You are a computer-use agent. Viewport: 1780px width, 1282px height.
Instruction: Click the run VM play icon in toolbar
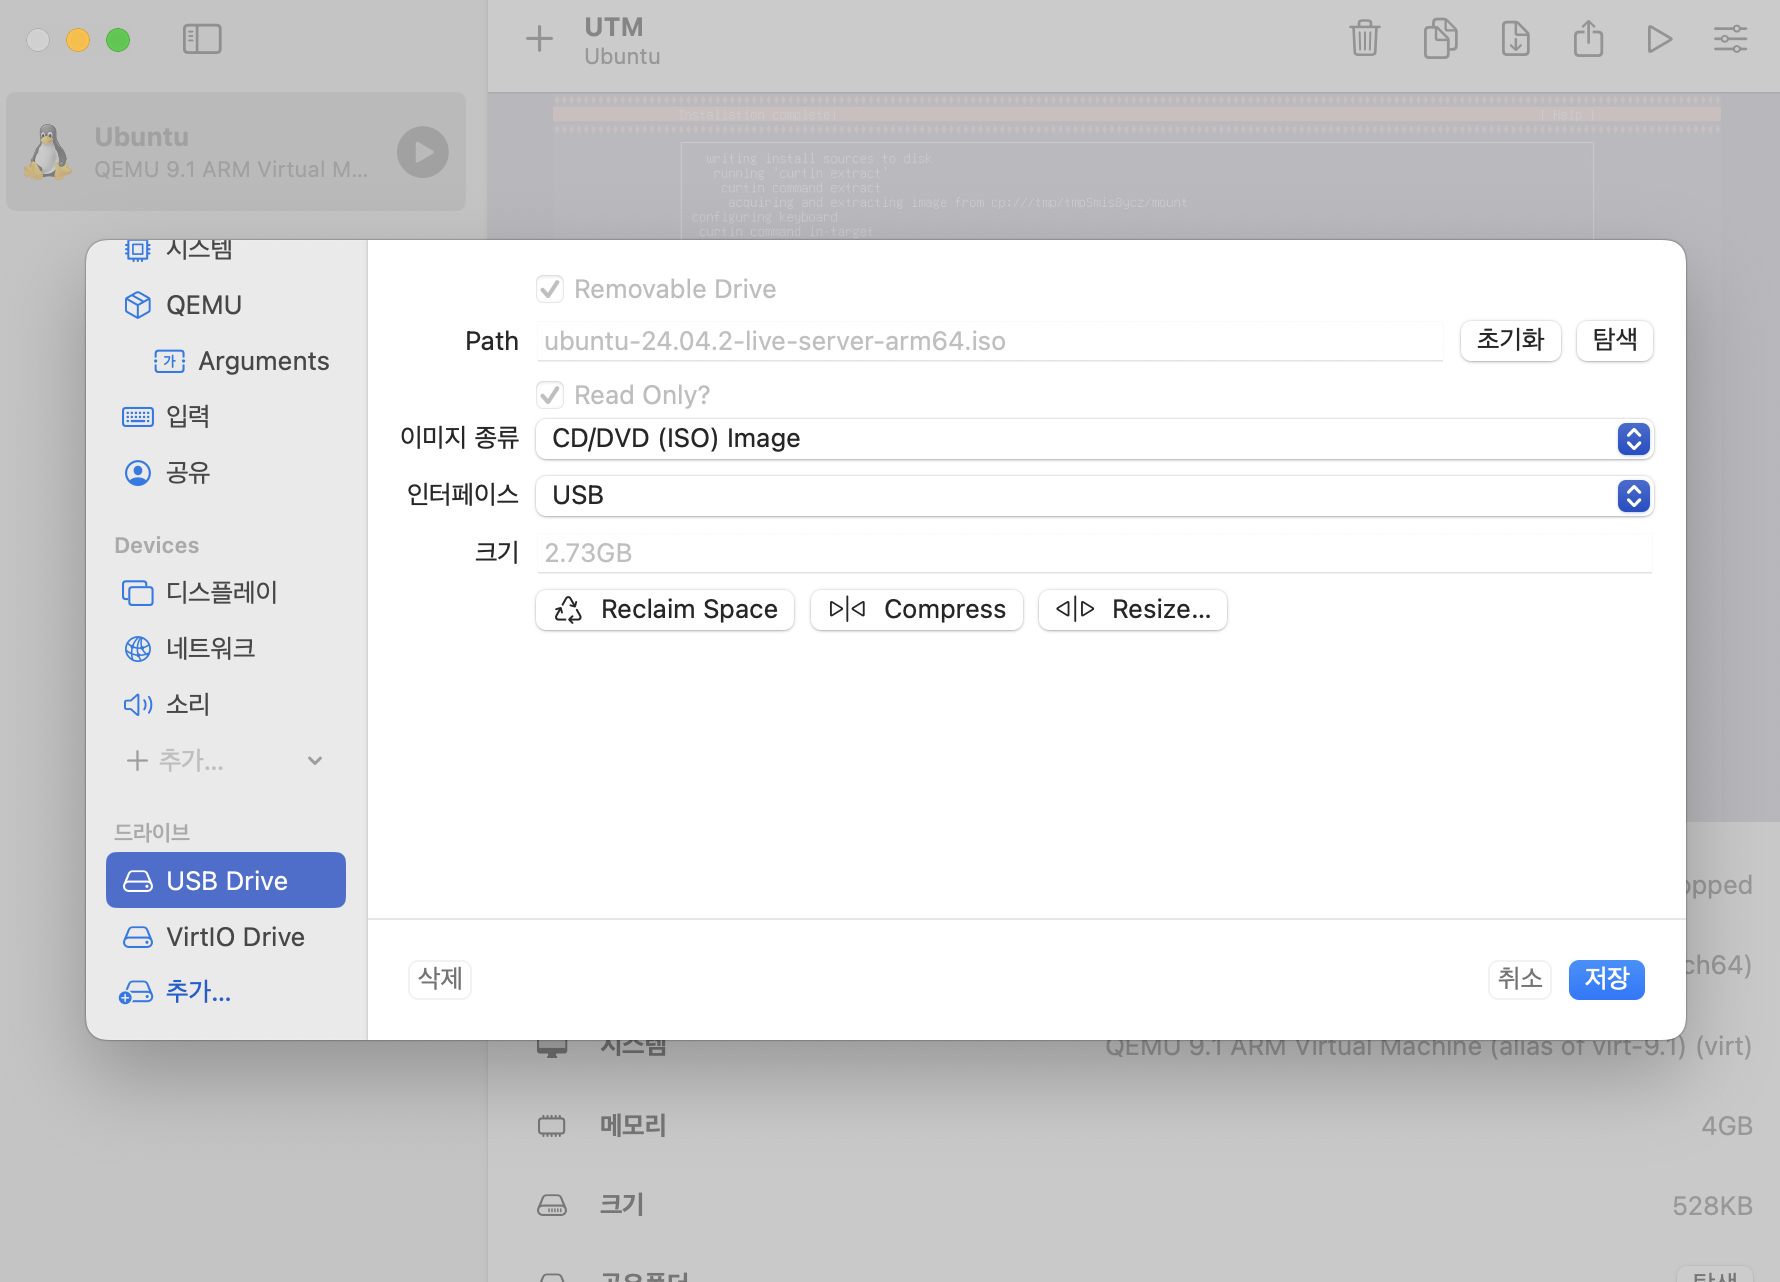1660,39
